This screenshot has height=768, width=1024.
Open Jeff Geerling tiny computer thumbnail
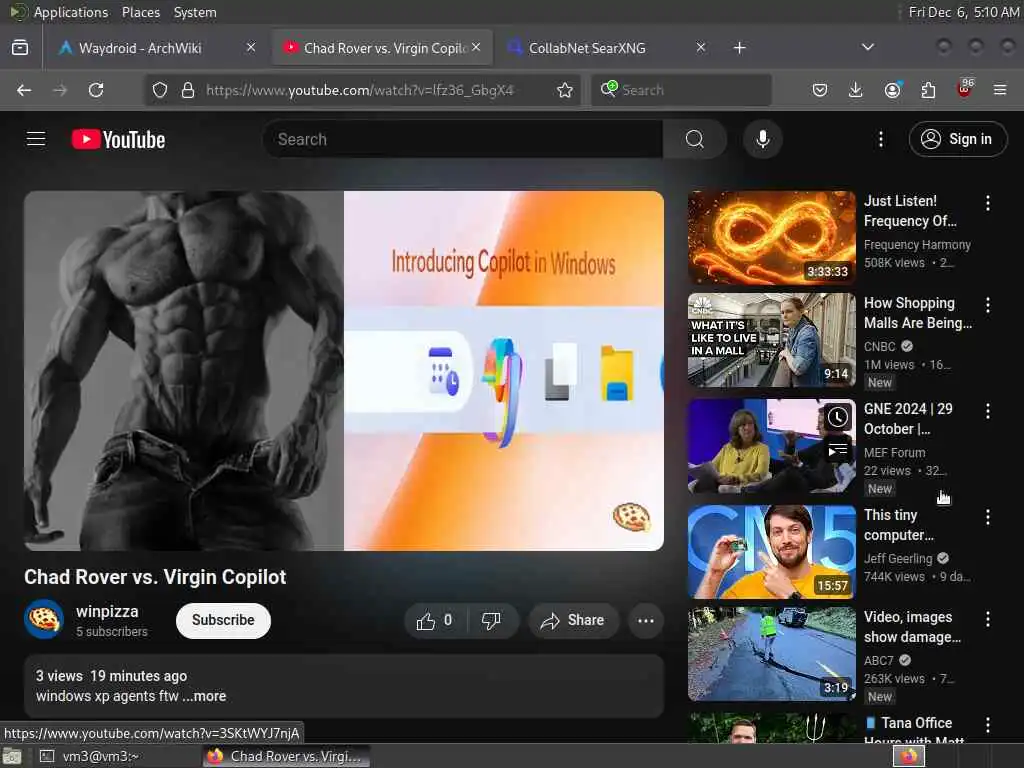pos(771,552)
